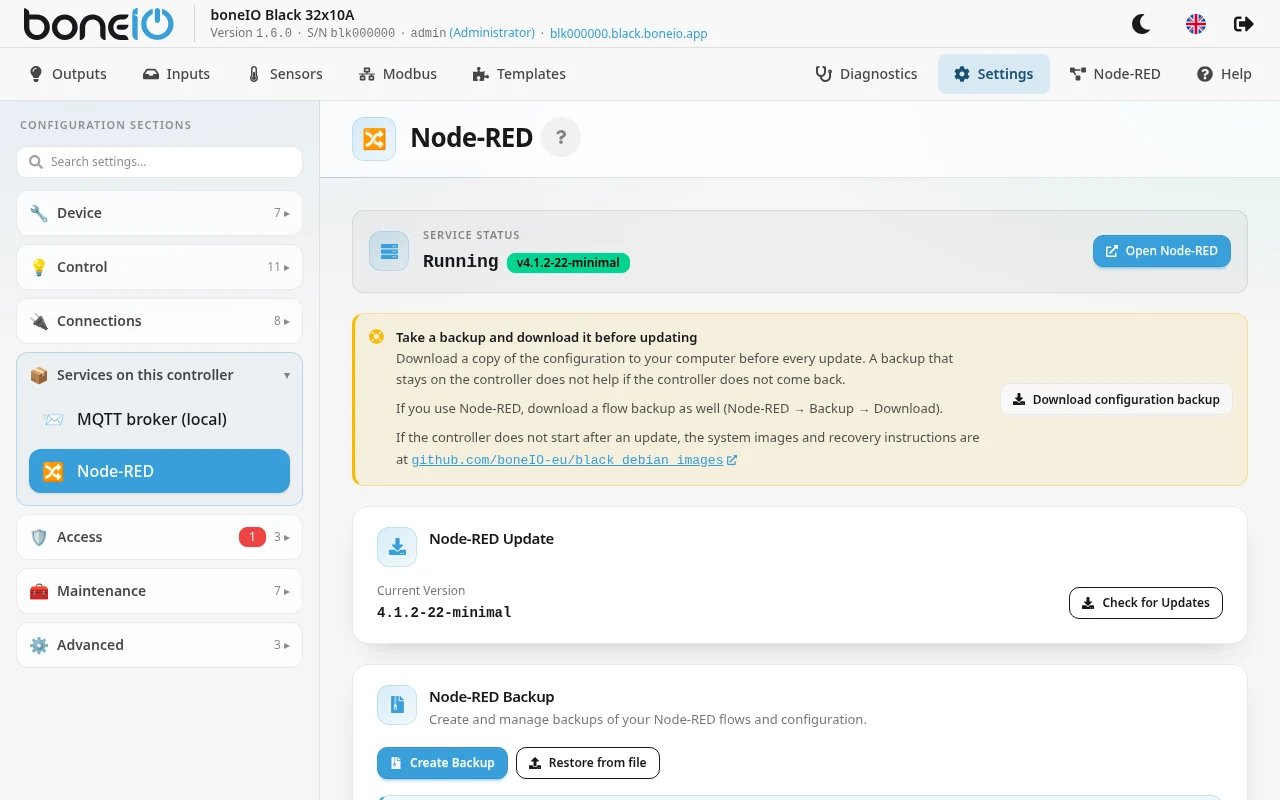Click the Node-RED Update download icon

coord(397,547)
